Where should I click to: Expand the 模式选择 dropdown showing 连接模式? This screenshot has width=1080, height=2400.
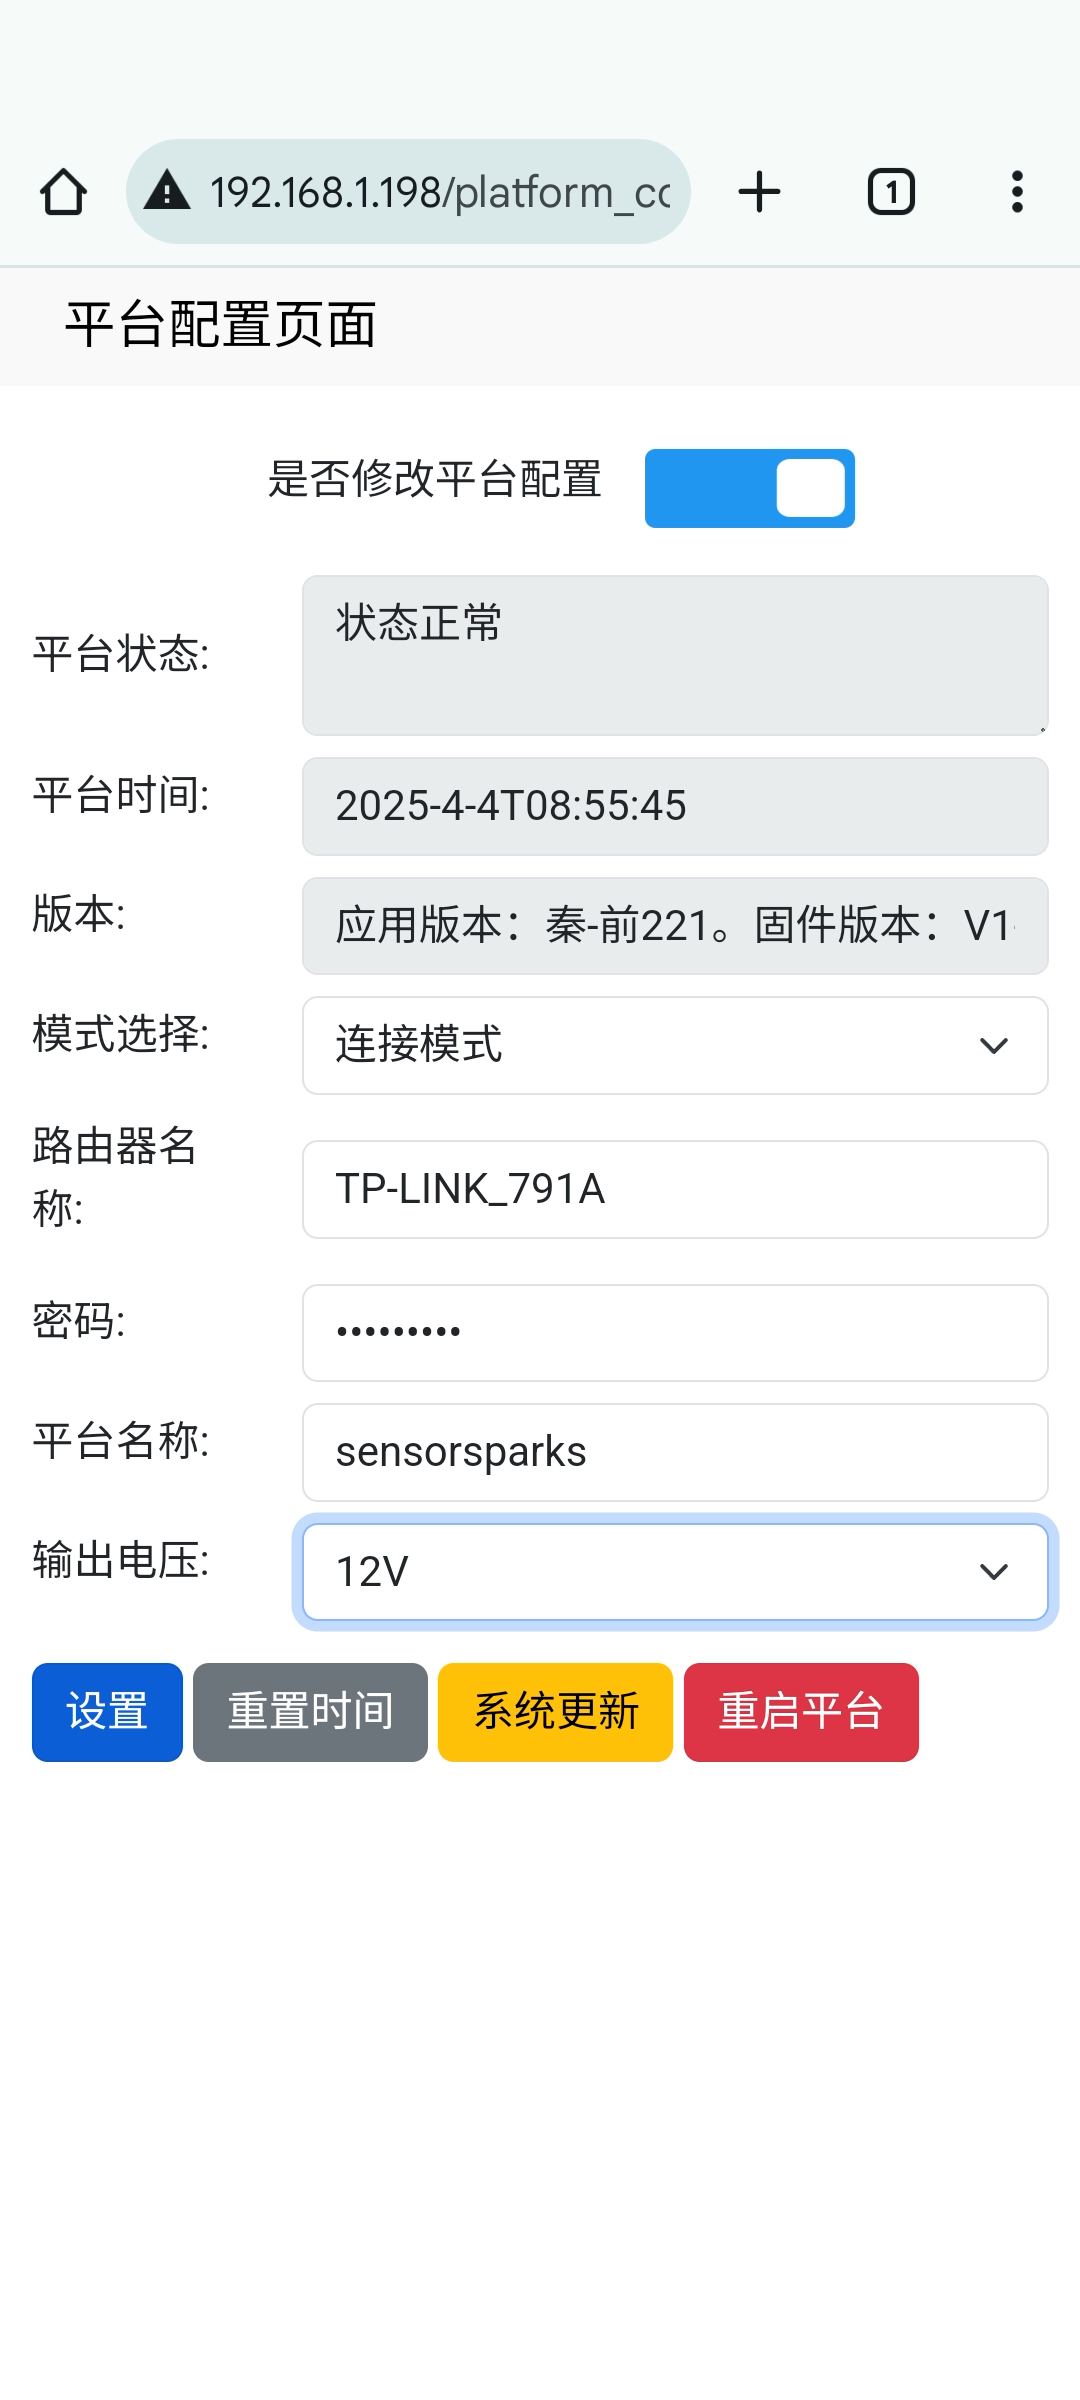point(675,1045)
